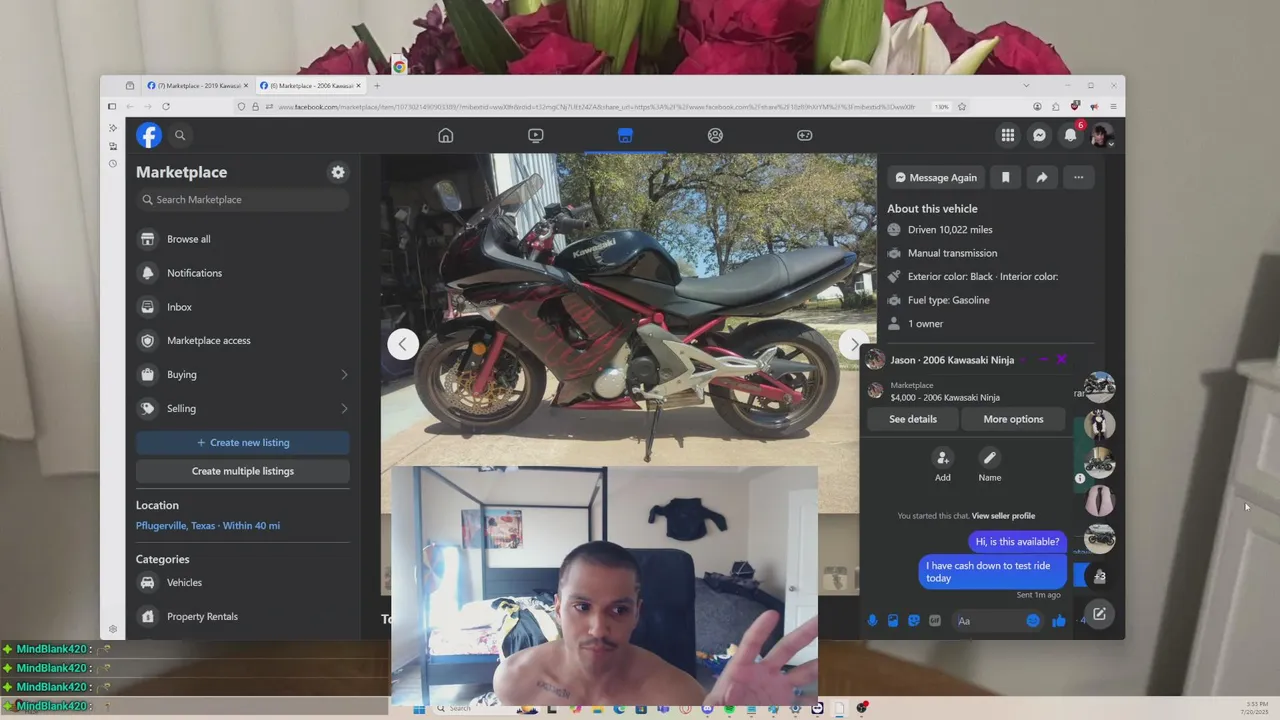Bookmark the page with the star icon
The height and width of the screenshot is (720, 1280).
tap(962, 107)
